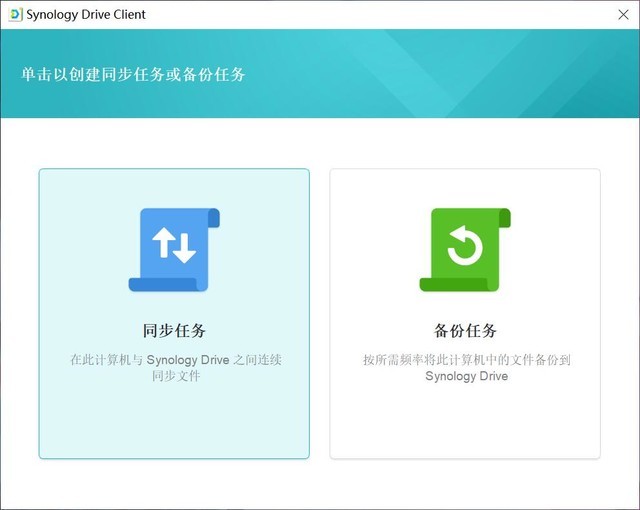Viewport: 640px width, 510px height.
Task: Click the green backup task scroll icon
Action: coord(465,250)
